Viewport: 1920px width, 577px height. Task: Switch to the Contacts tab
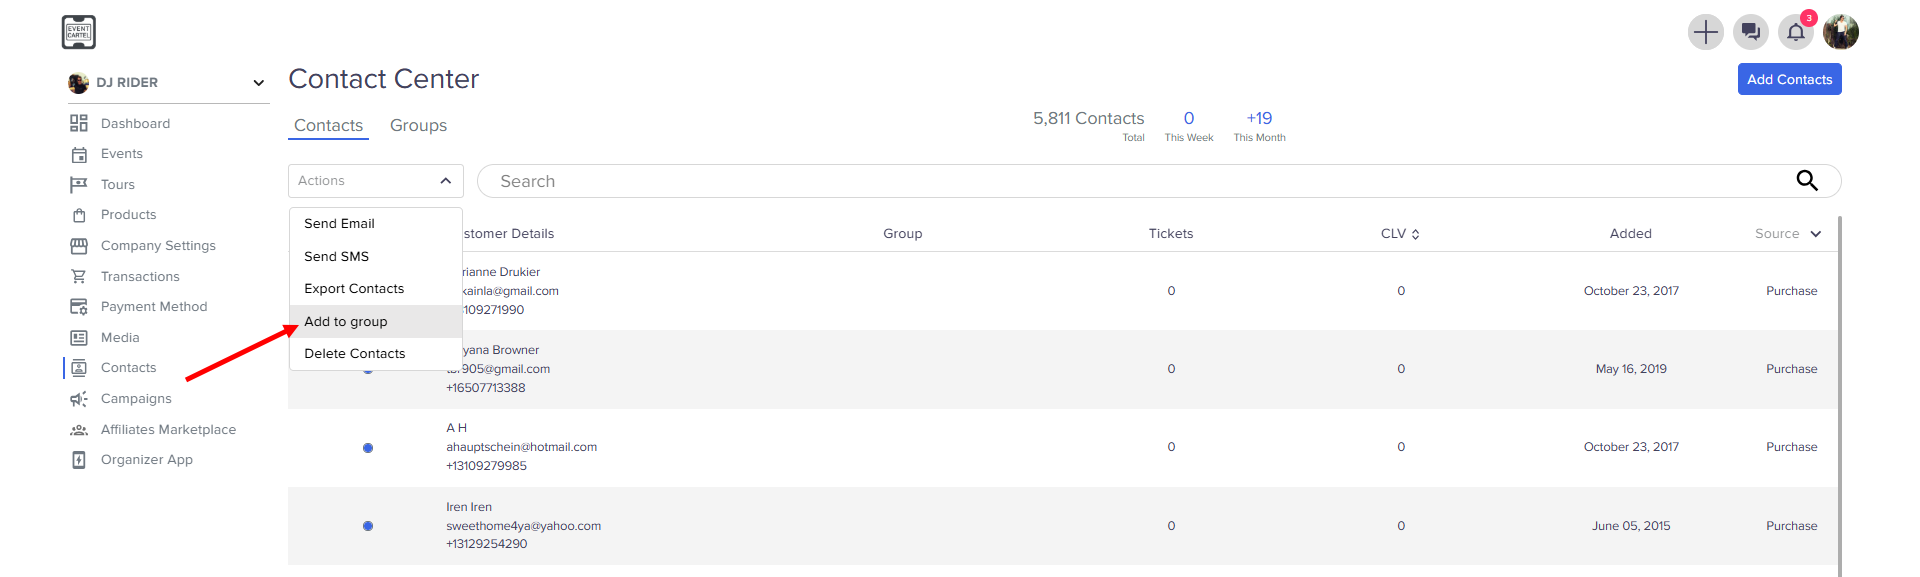click(328, 126)
